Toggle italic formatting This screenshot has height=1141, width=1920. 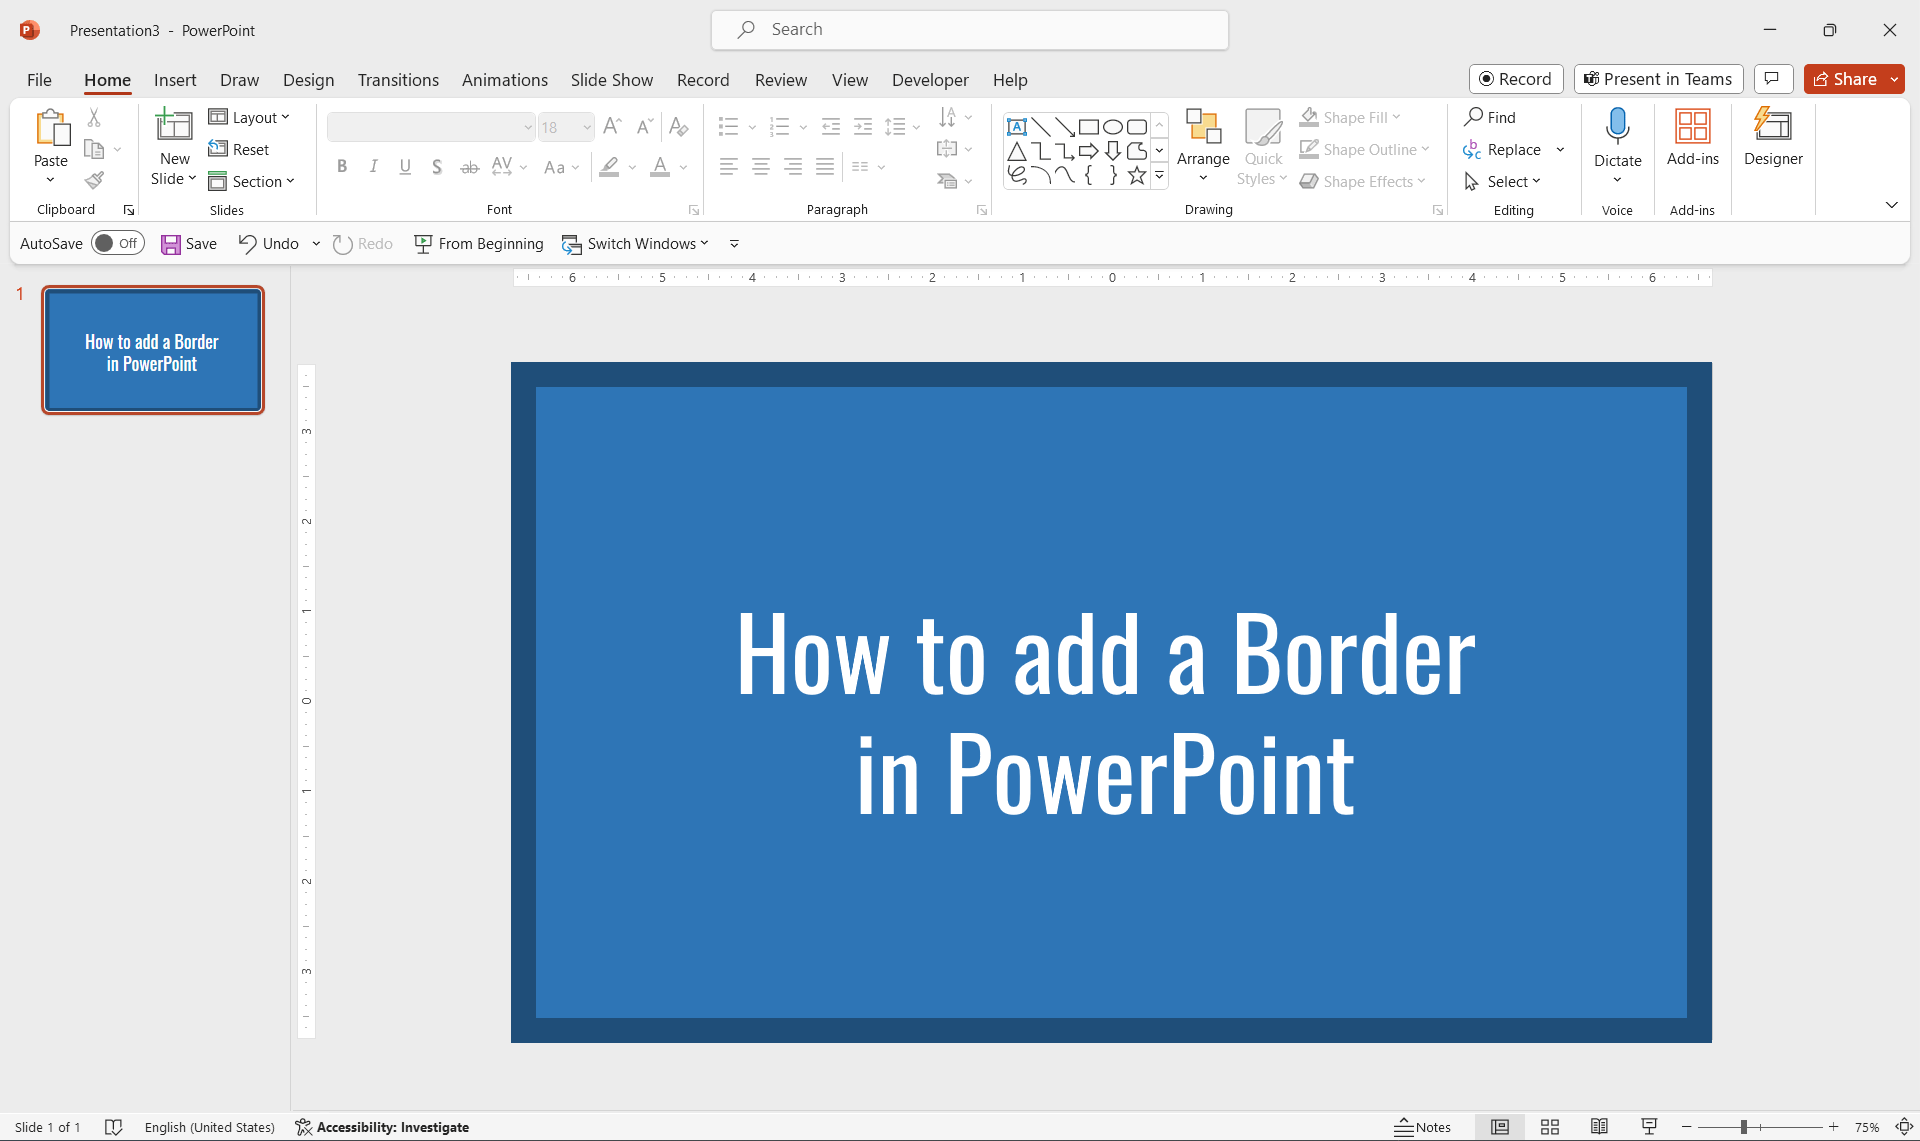373,166
